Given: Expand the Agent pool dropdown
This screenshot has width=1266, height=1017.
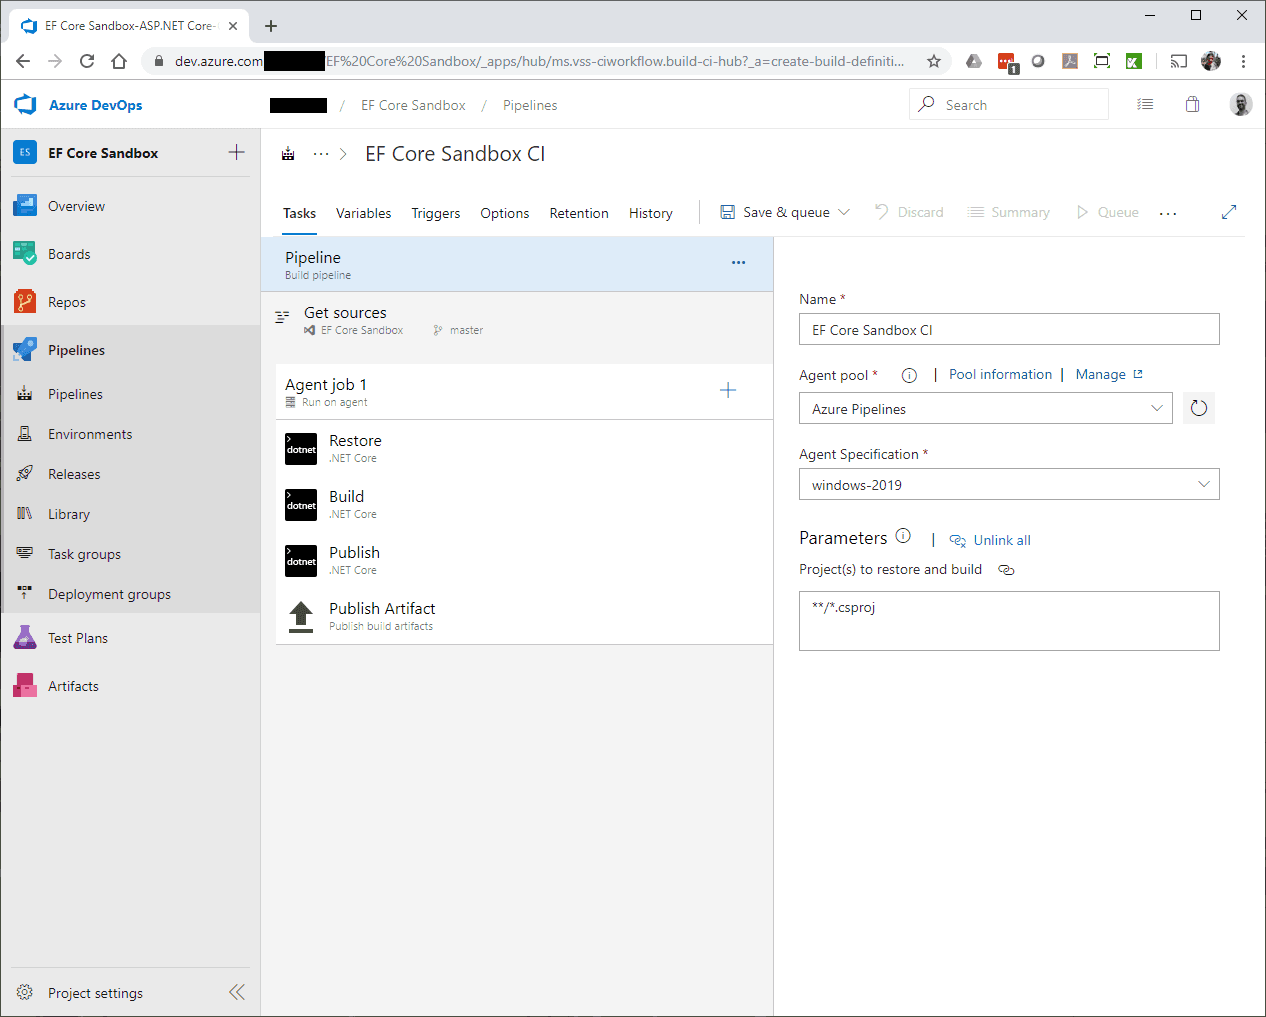Looking at the screenshot, I should [x=1156, y=408].
